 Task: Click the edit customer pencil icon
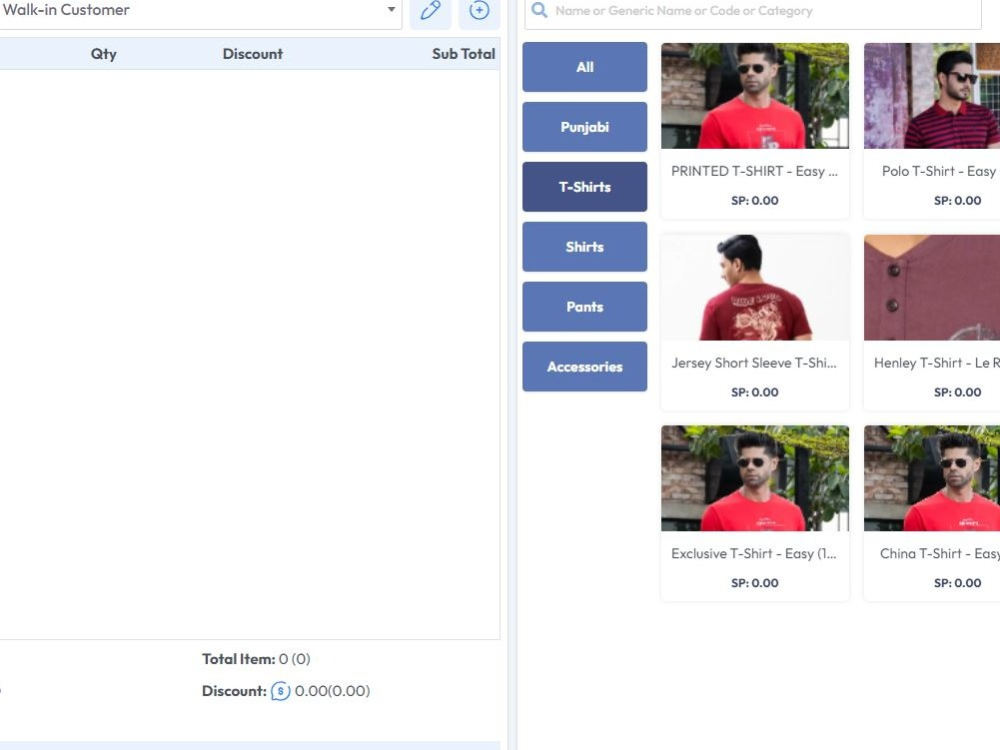click(430, 10)
